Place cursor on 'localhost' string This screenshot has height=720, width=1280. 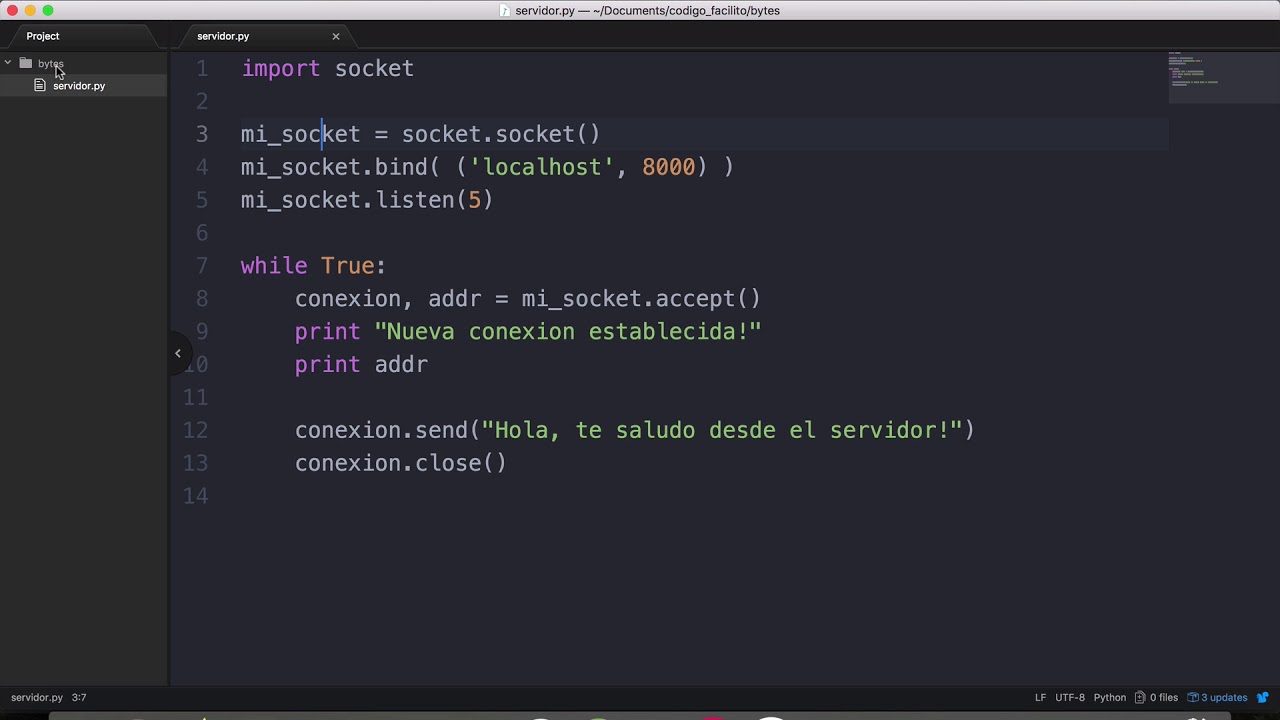[542, 167]
